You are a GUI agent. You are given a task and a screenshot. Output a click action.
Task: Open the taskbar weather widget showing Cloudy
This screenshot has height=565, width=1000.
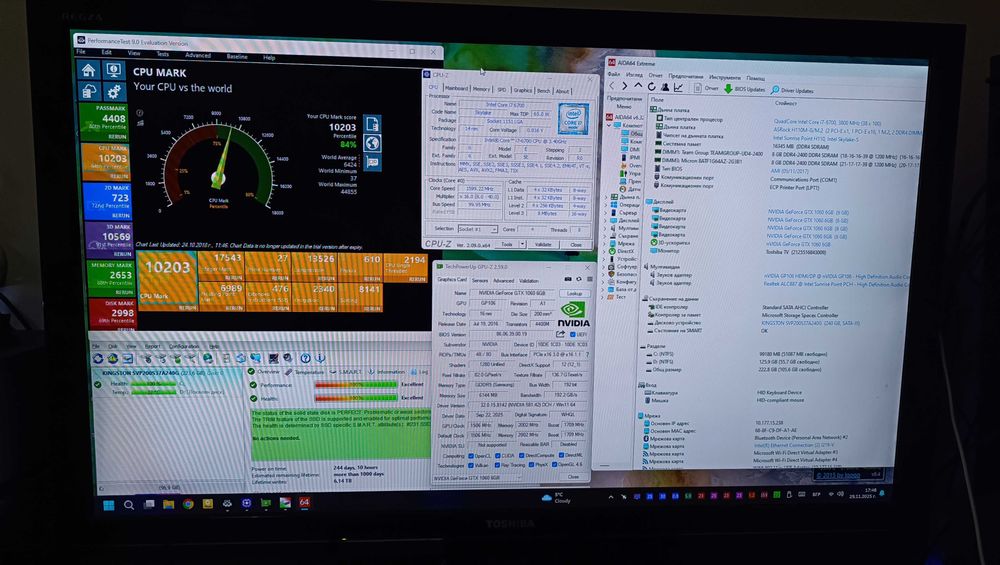coord(555,497)
